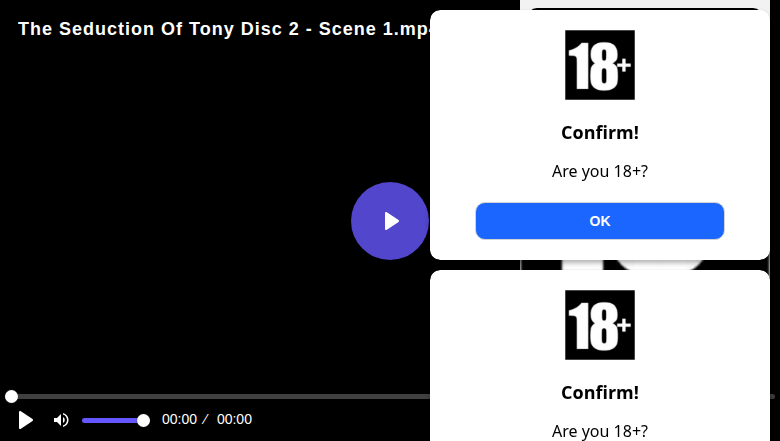Click 'Are you 18+?' text in top dialog
Screen dimensions: 780x441
(600, 171)
